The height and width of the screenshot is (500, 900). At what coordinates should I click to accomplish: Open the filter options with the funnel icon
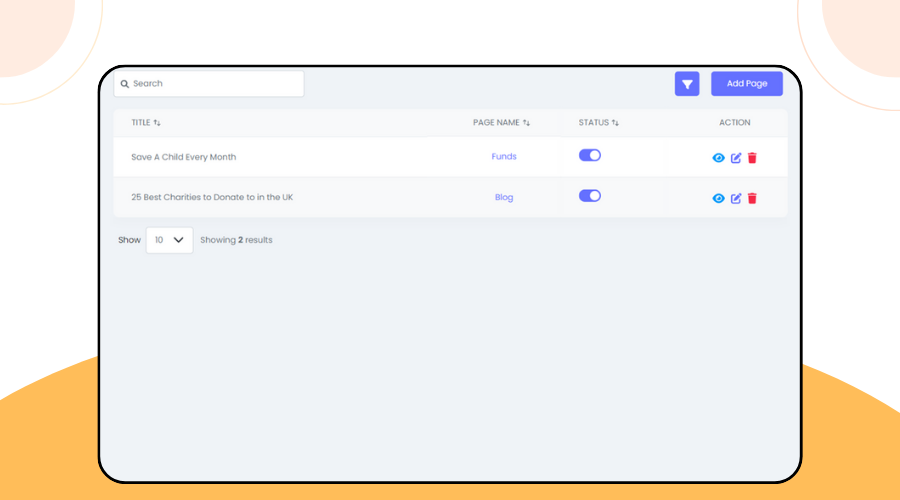click(687, 84)
